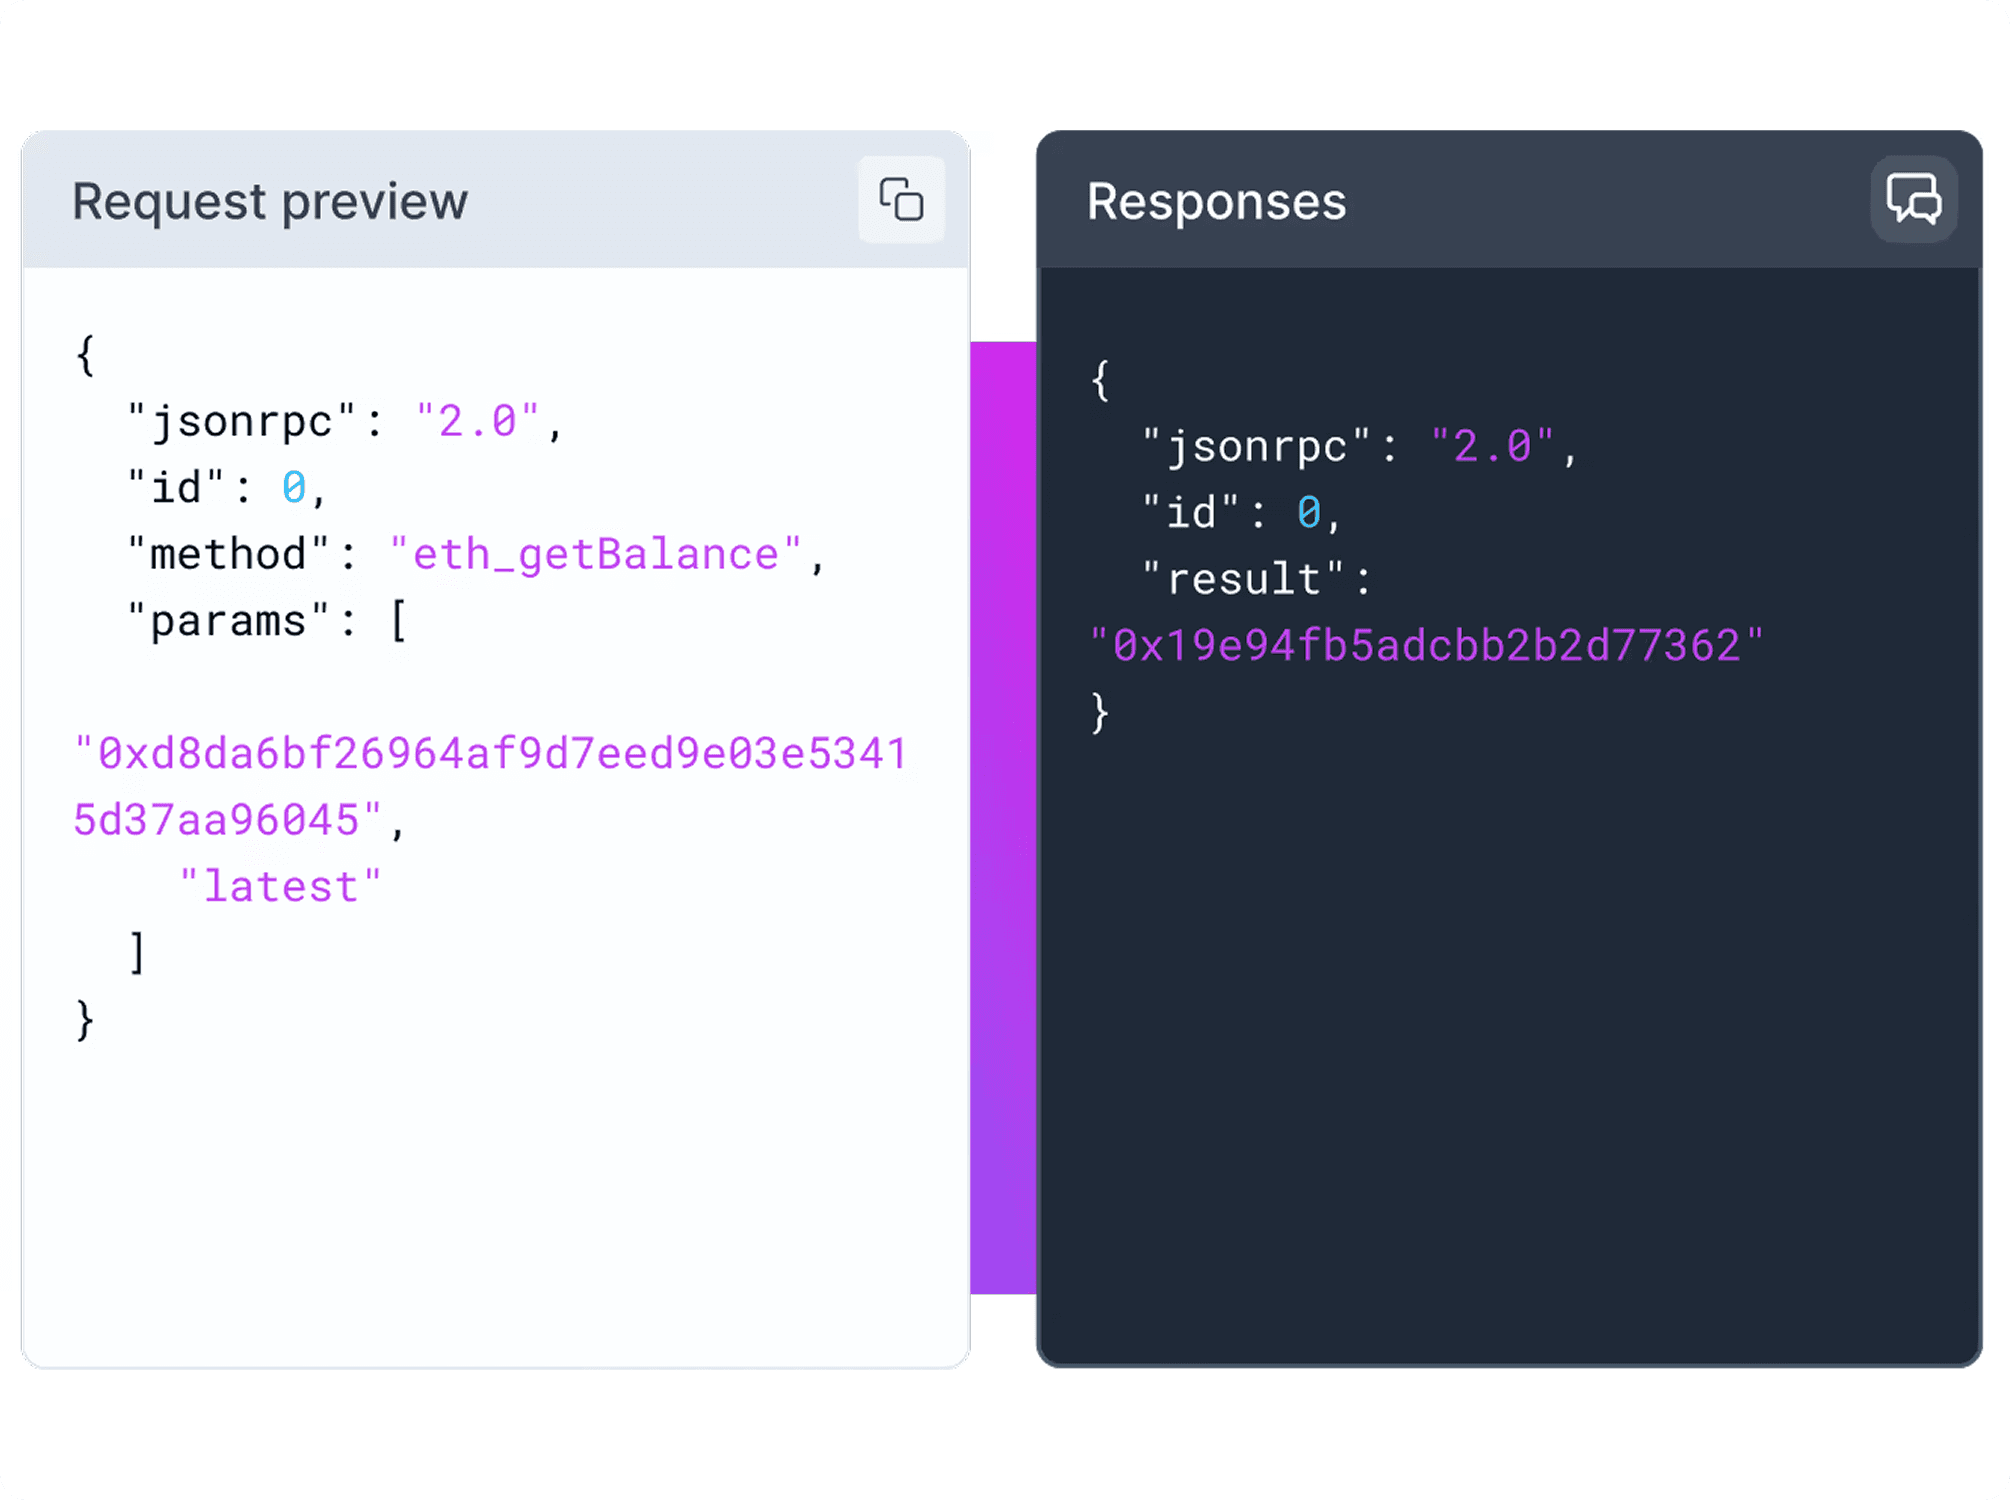Click the "latest" parameter string
The width and height of the screenshot is (2010, 1500).
[x=281, y=885]
